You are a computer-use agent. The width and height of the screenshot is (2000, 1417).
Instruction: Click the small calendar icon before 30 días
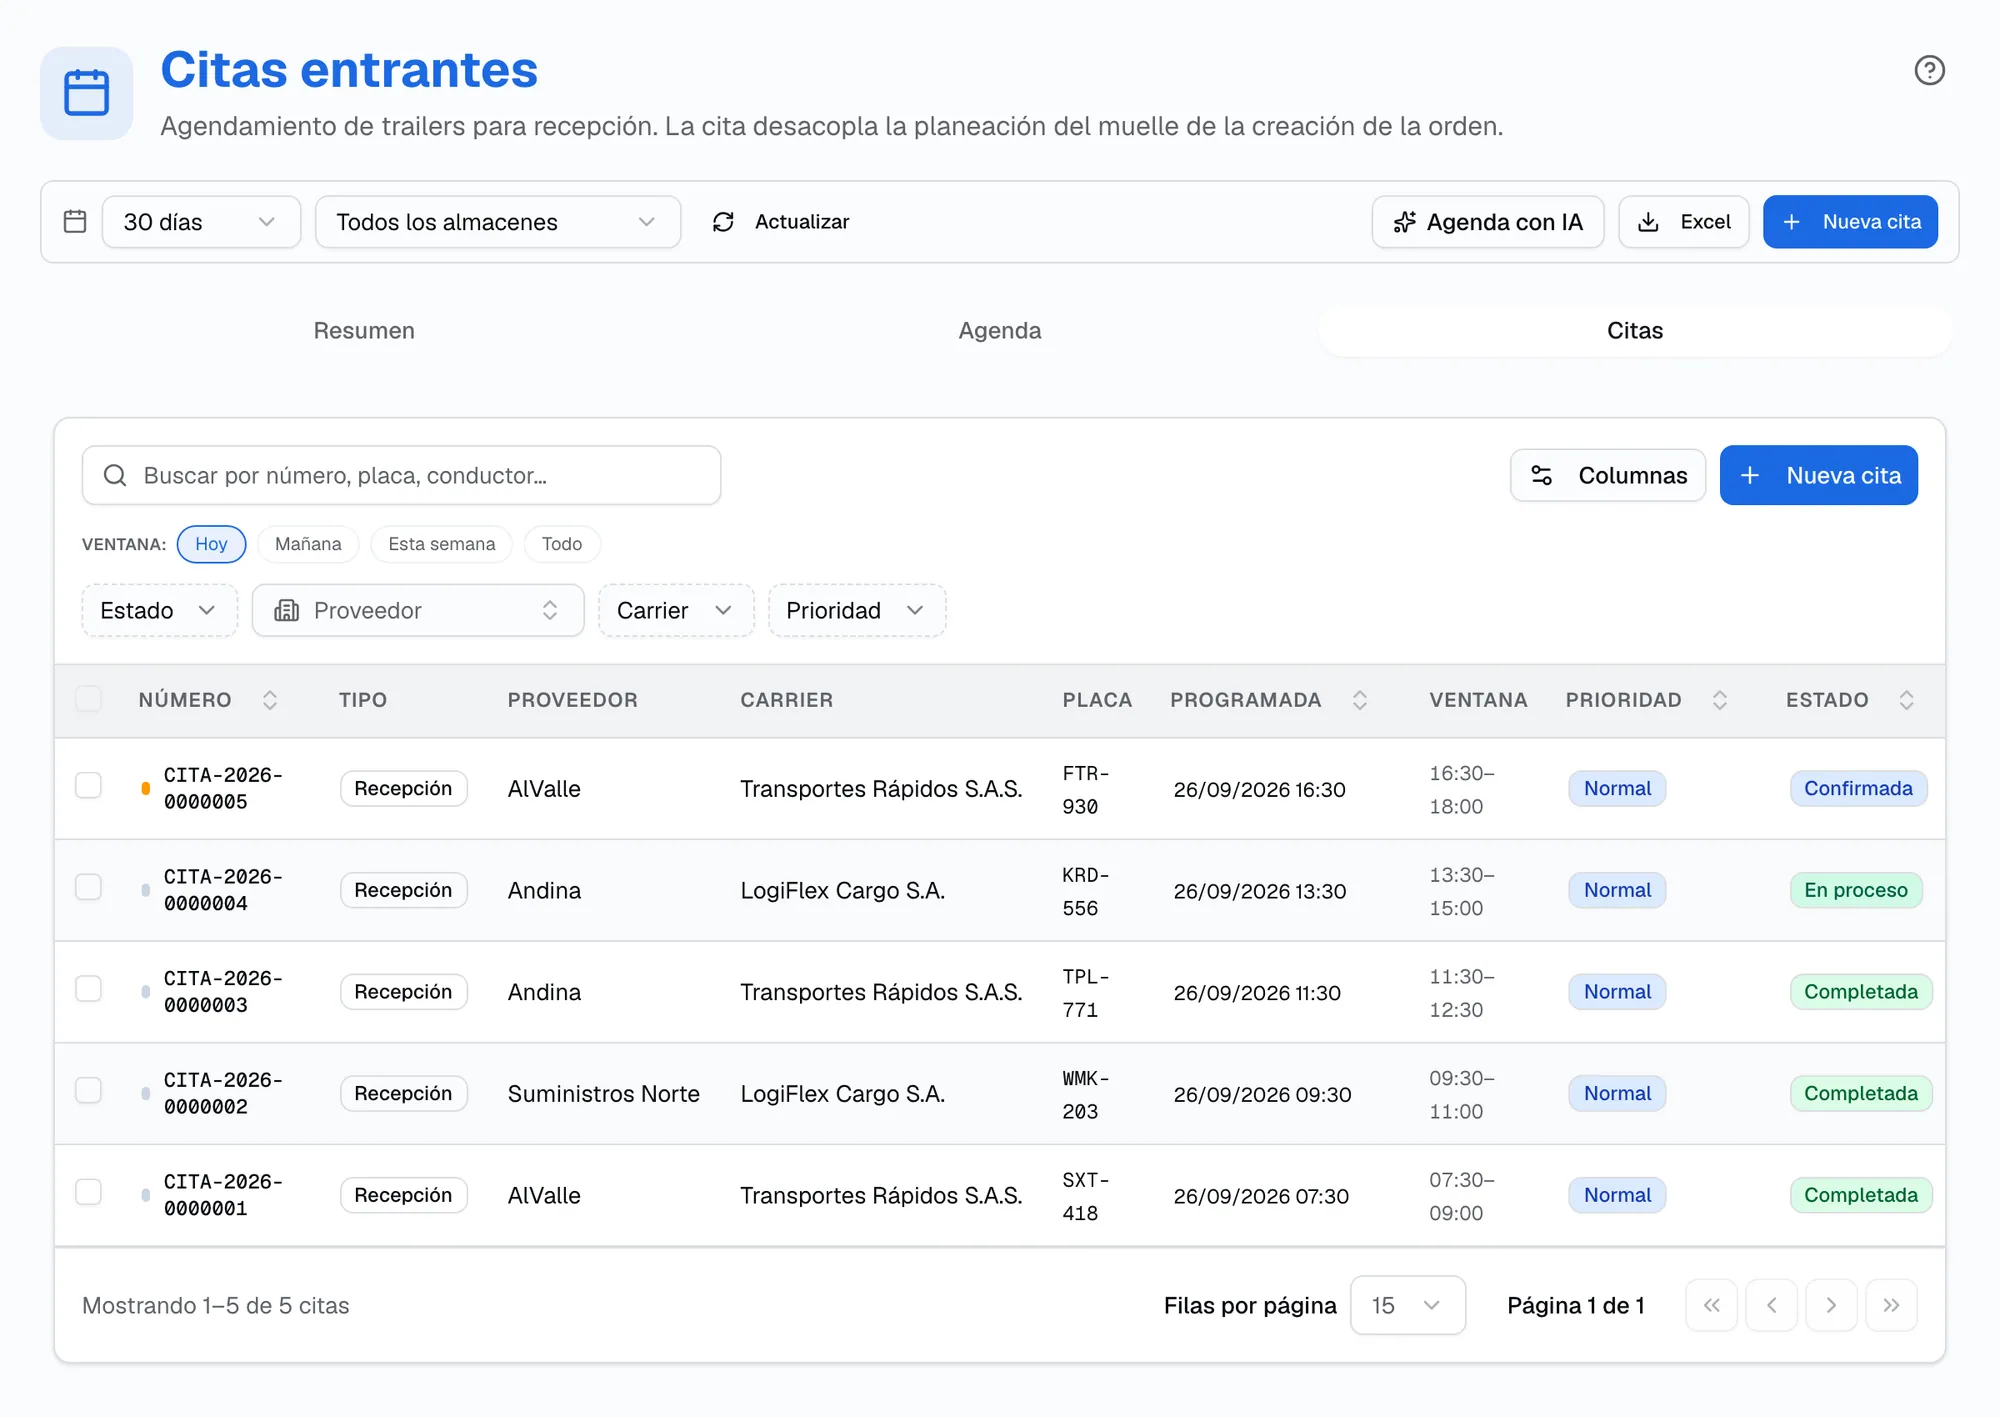coord(75,221)
